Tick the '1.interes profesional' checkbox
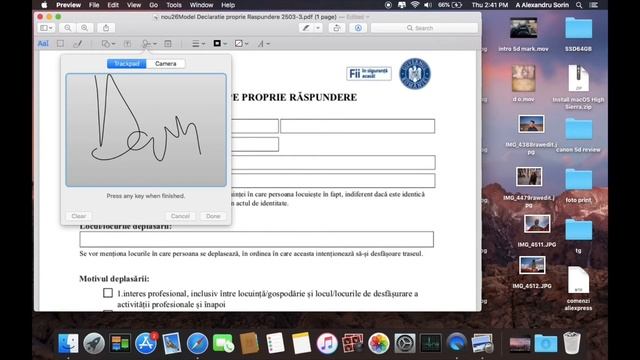 [108, 293]
